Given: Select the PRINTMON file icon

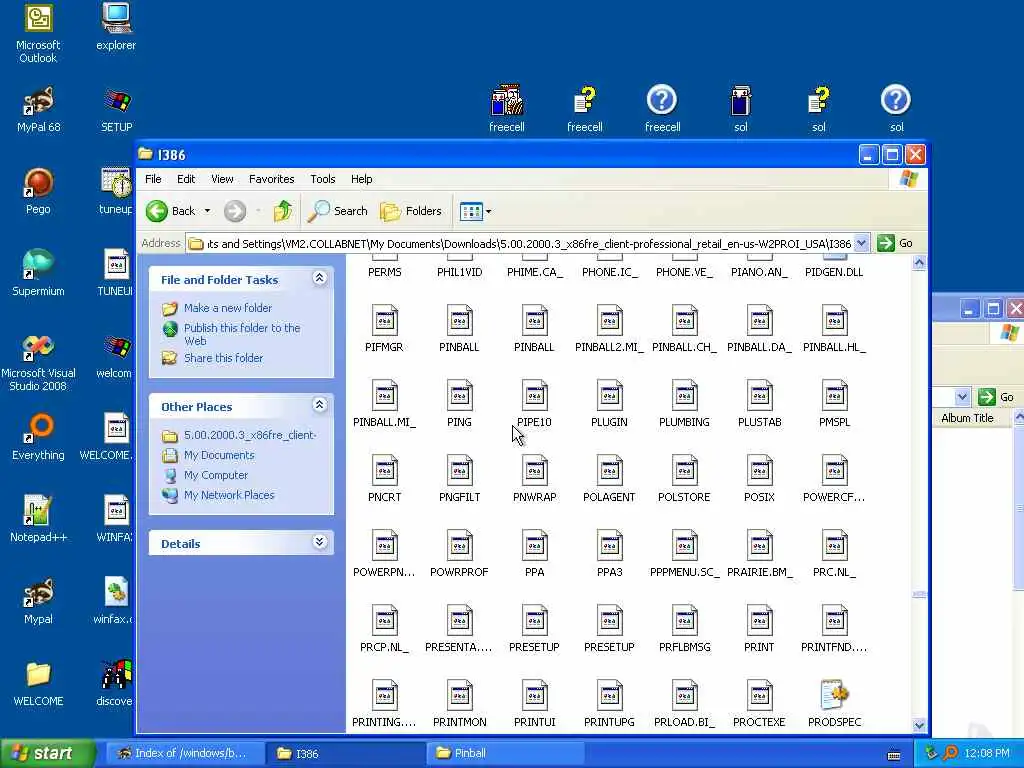Looking at the screenshot, I should (x=459, y=696).
